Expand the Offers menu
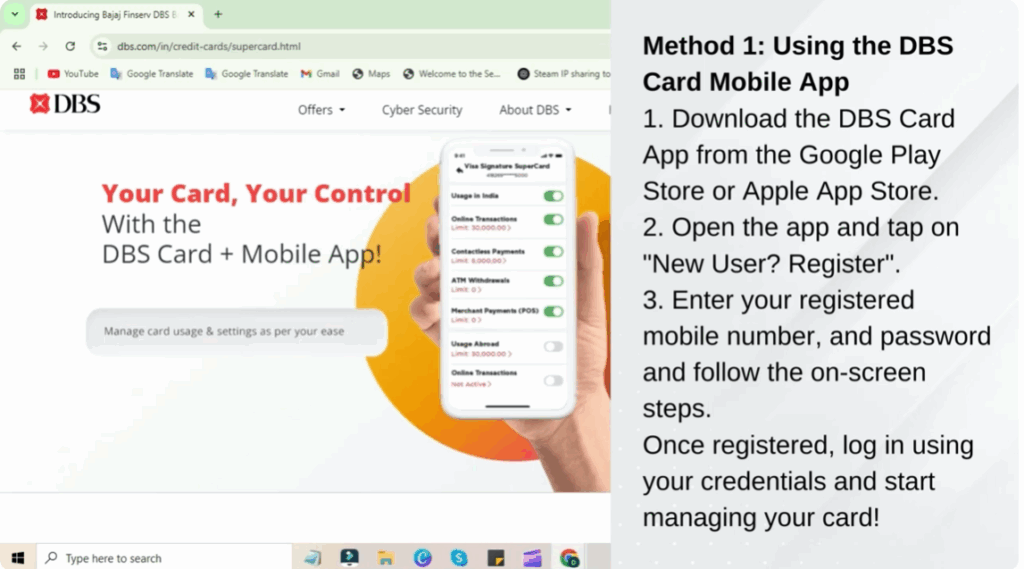Viewport: 1024px width, 569px height. 321,110
